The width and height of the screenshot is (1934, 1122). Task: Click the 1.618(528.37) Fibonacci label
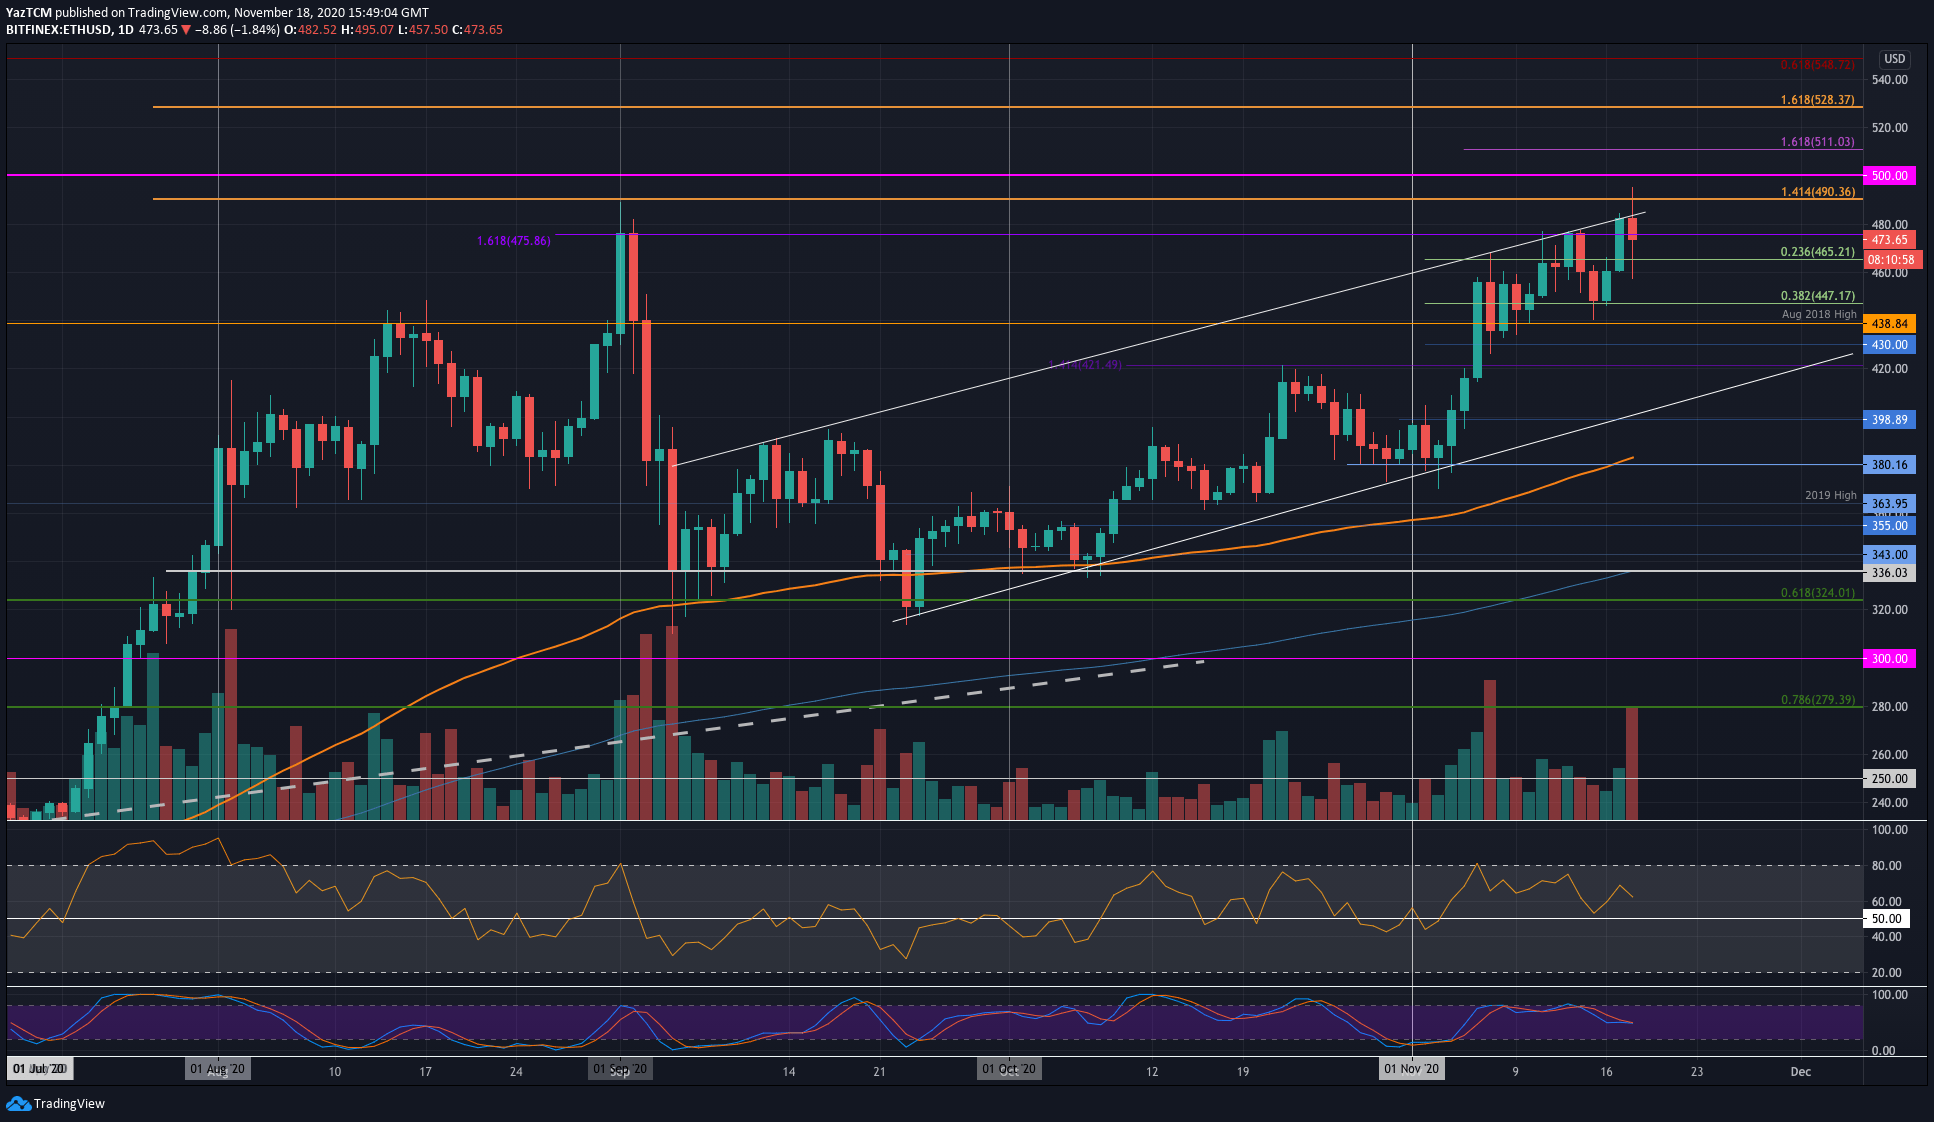point(1817,100)
